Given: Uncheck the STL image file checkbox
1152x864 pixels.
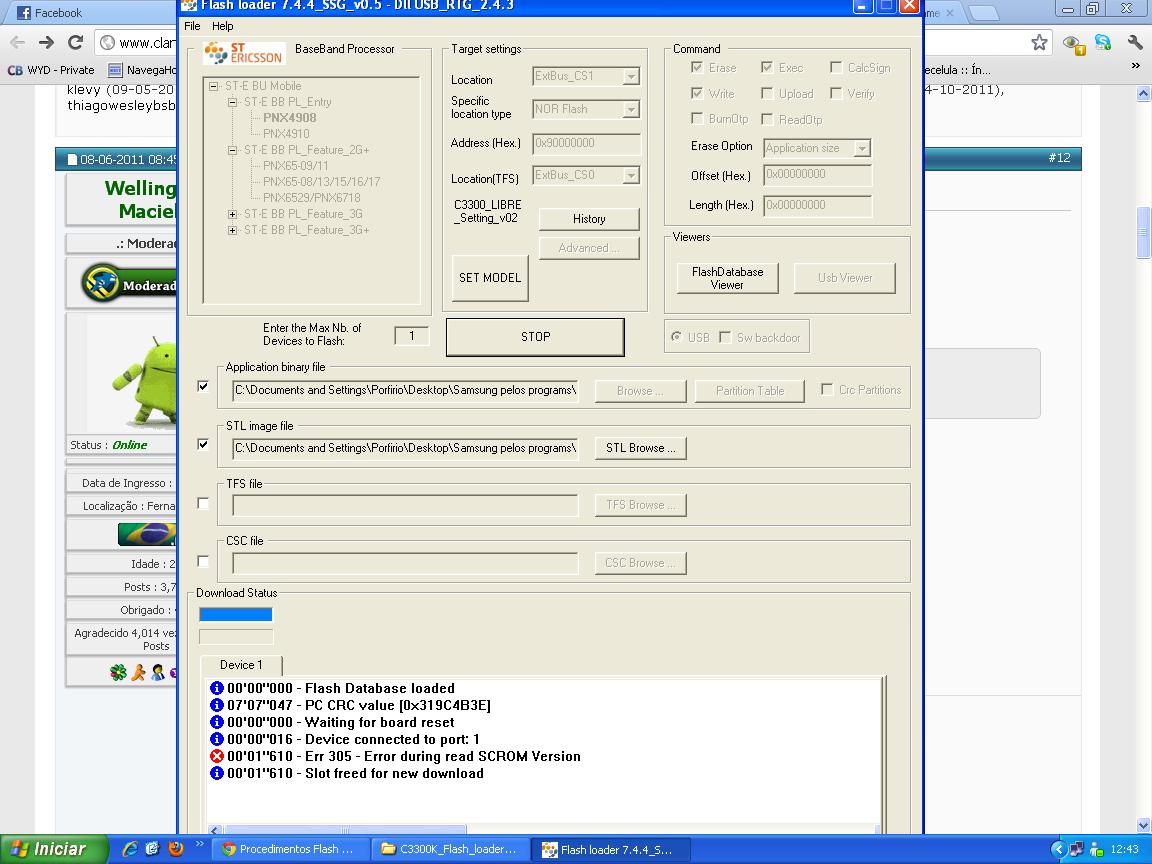Looking at the screenshot, I should pos(203,444).
